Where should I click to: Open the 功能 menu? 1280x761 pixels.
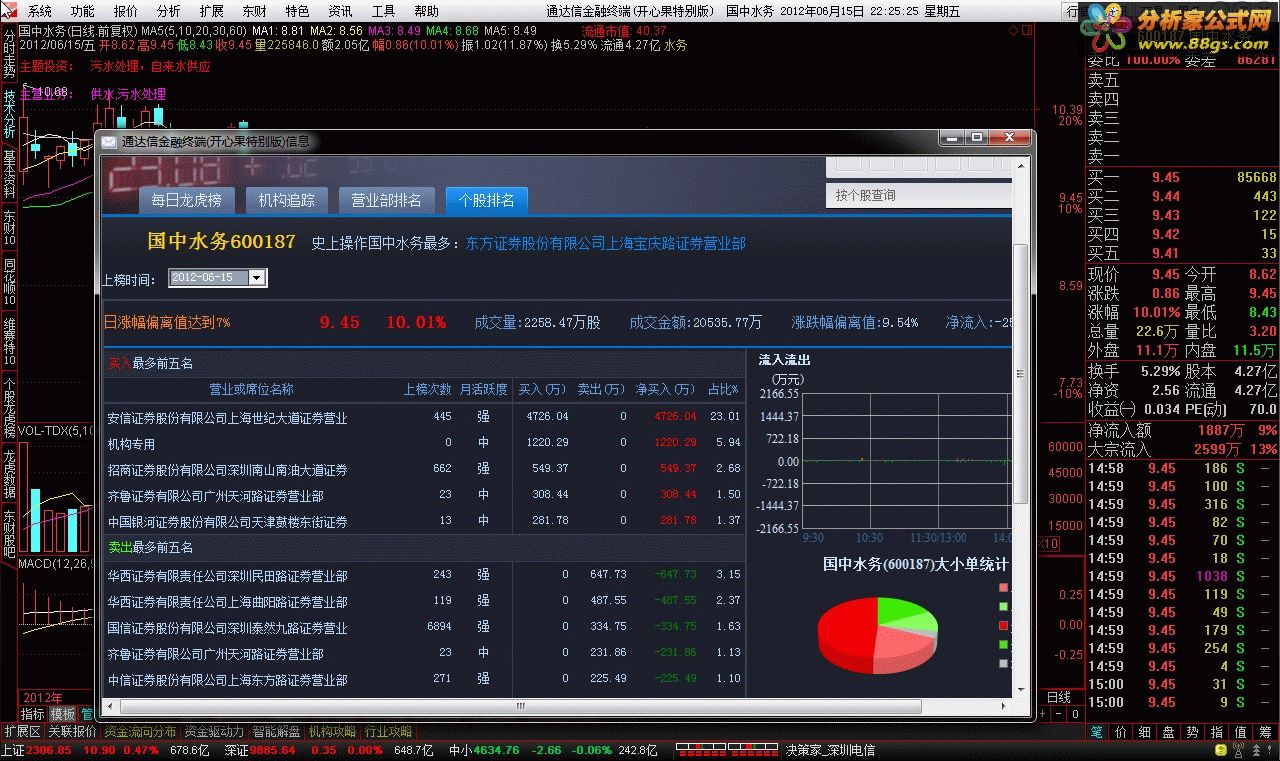click(82, 11)
